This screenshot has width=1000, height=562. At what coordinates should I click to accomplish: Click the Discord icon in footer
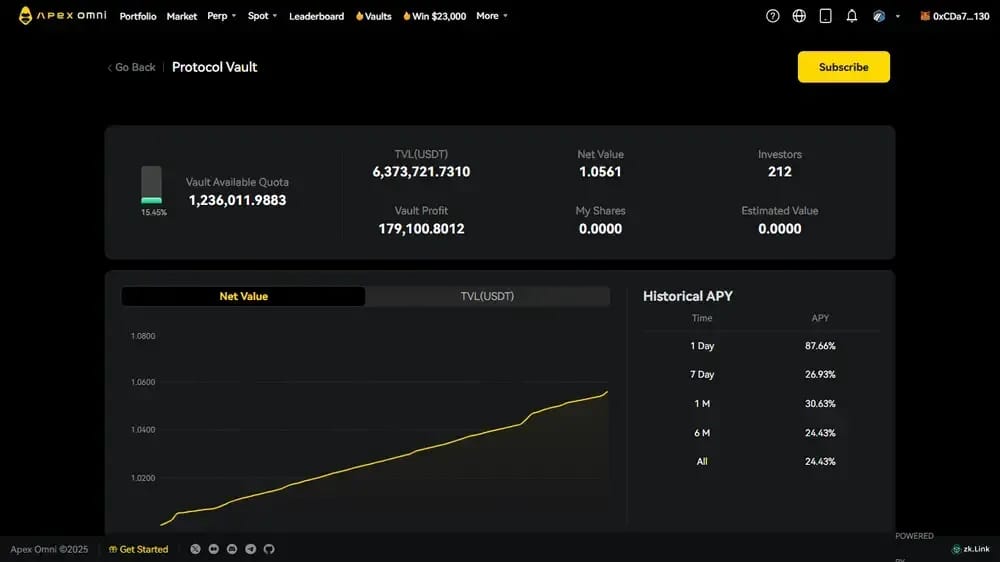click(x=232, y=549)
